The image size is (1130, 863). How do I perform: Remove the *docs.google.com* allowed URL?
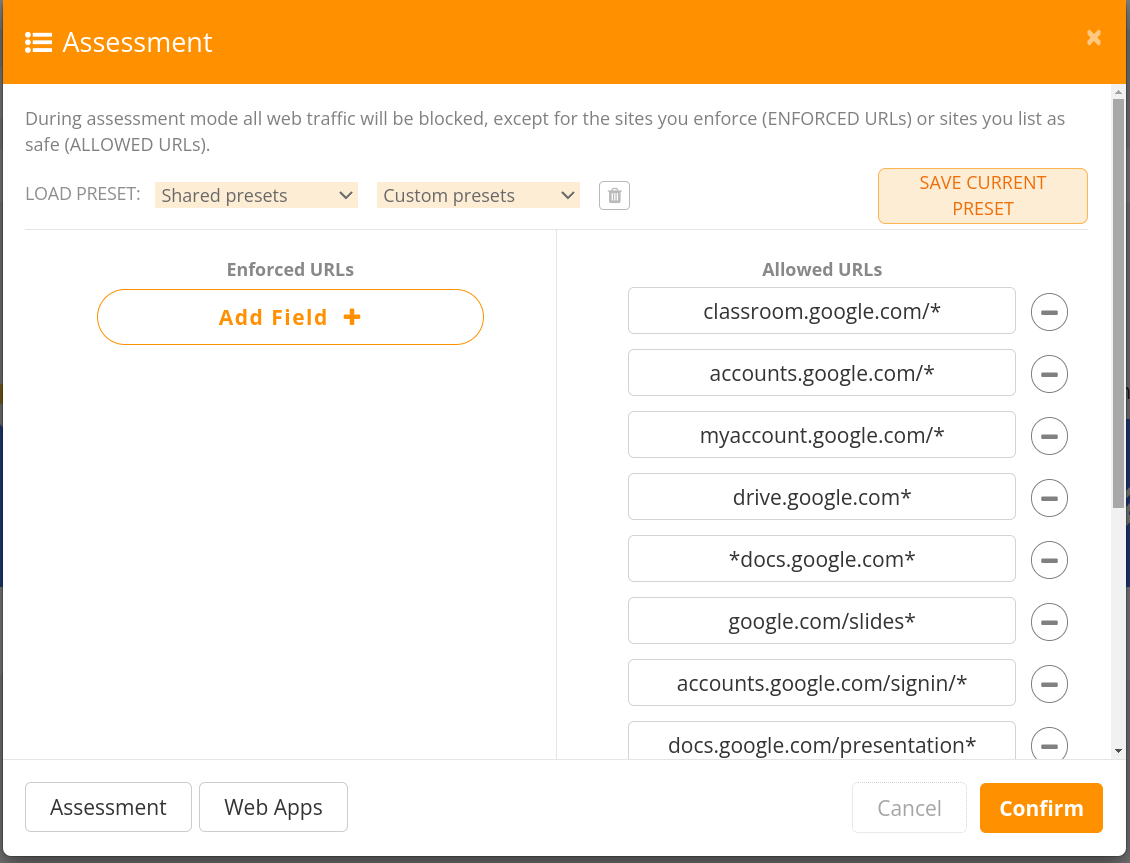pyautogui.click(x=1049, y=560)
